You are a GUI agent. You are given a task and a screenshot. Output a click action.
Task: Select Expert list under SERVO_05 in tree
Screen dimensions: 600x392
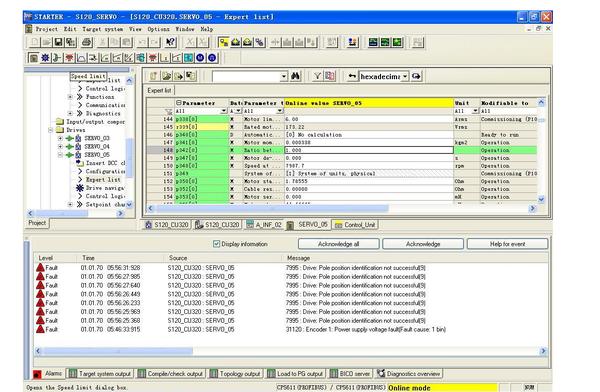coord(103,180)
